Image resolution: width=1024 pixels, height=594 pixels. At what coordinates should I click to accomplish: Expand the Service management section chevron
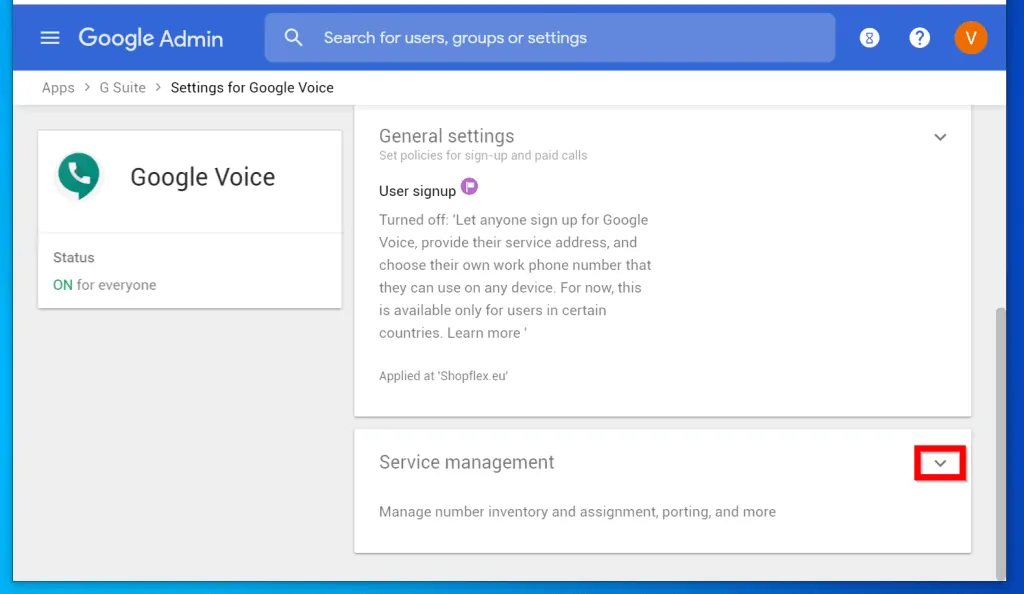pyautogui.click(x=940, y=463)
